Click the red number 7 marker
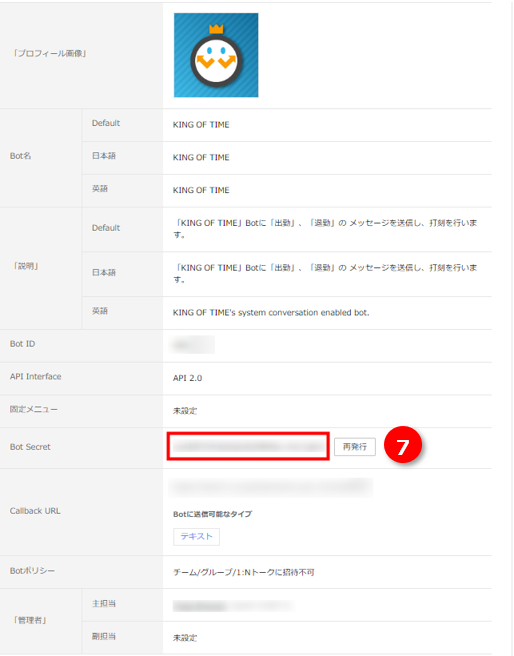 click(403, 446)
